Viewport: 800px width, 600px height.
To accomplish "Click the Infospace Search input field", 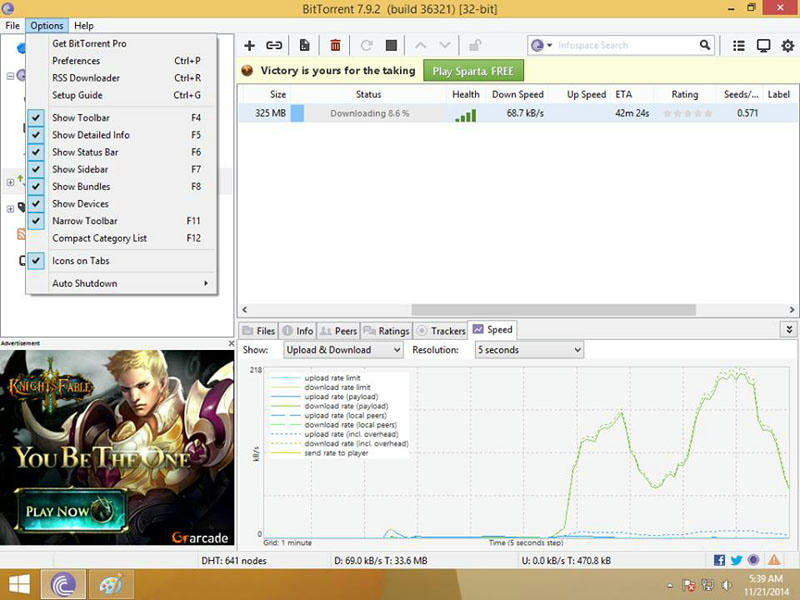I will click(625, 45).
